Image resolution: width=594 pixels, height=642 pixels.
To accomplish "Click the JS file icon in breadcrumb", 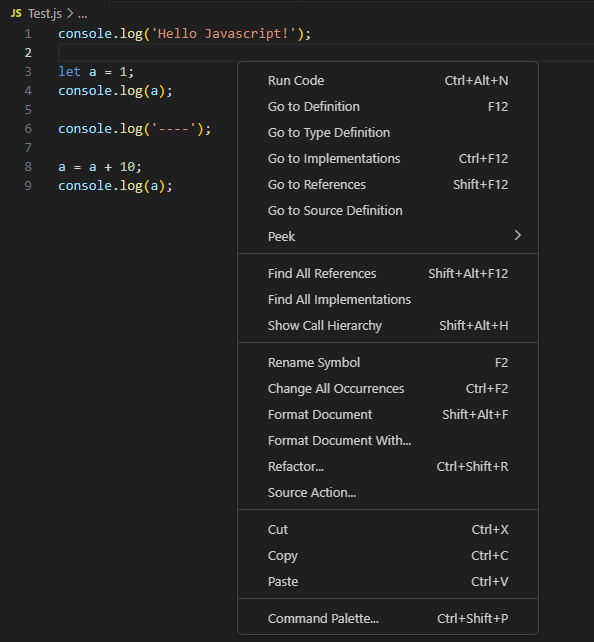I will [16, 14].
